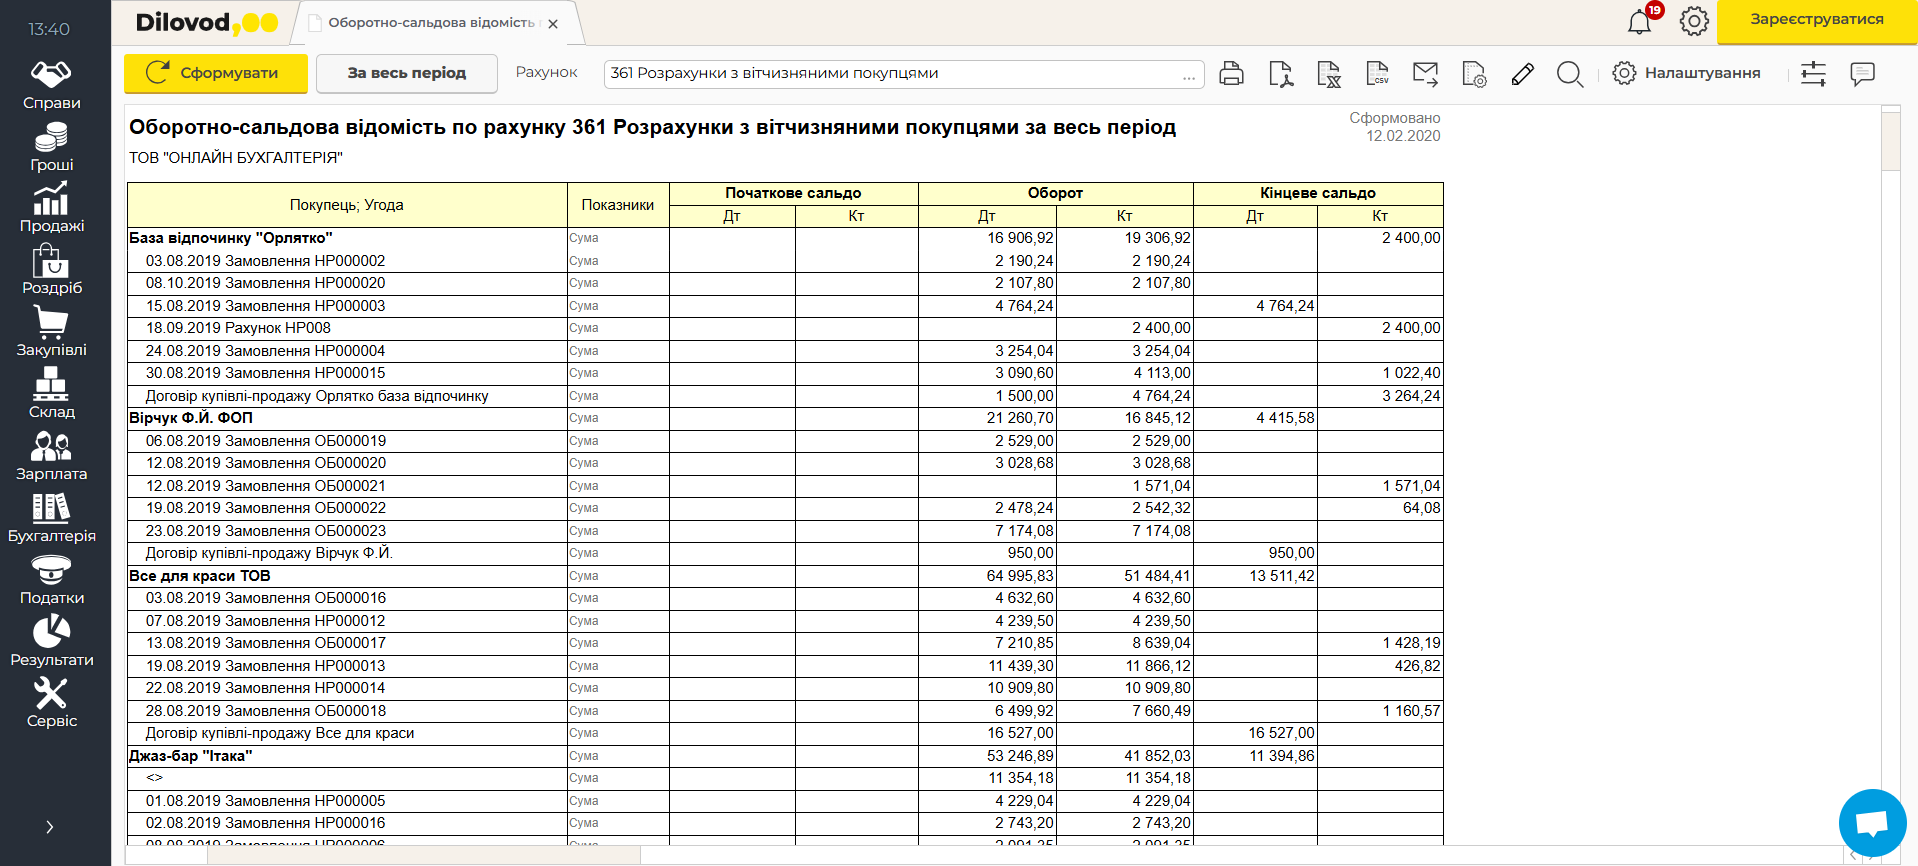Open notifications bell
The height and width of the screenshot is (866, 1918).
(x=1639, y=22)
